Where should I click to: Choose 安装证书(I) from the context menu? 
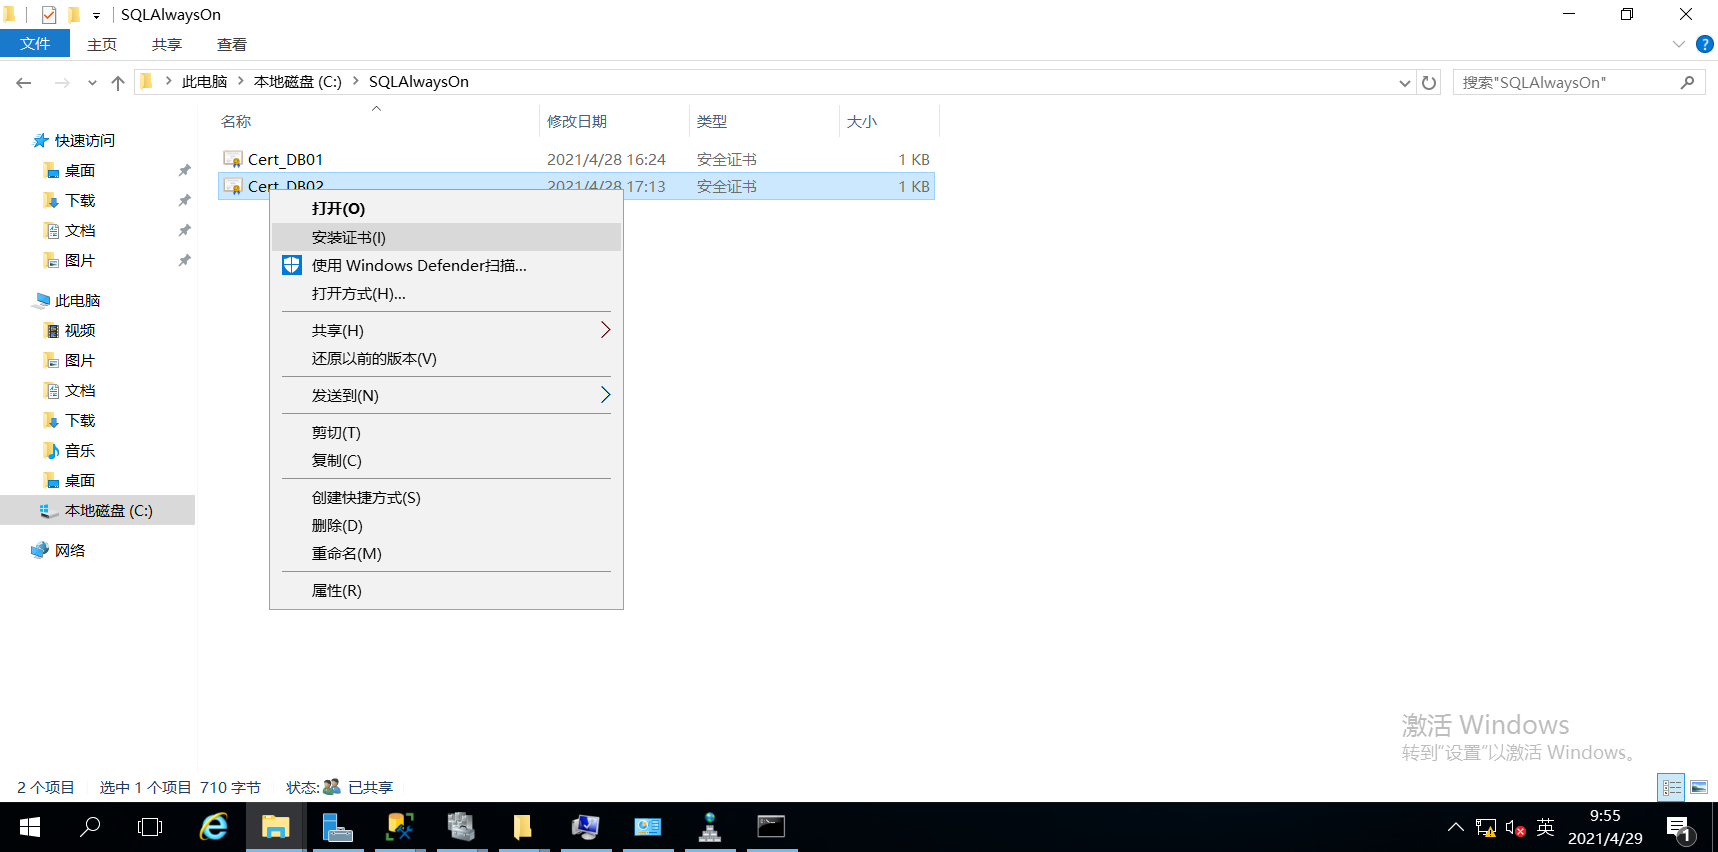(446, 237)
